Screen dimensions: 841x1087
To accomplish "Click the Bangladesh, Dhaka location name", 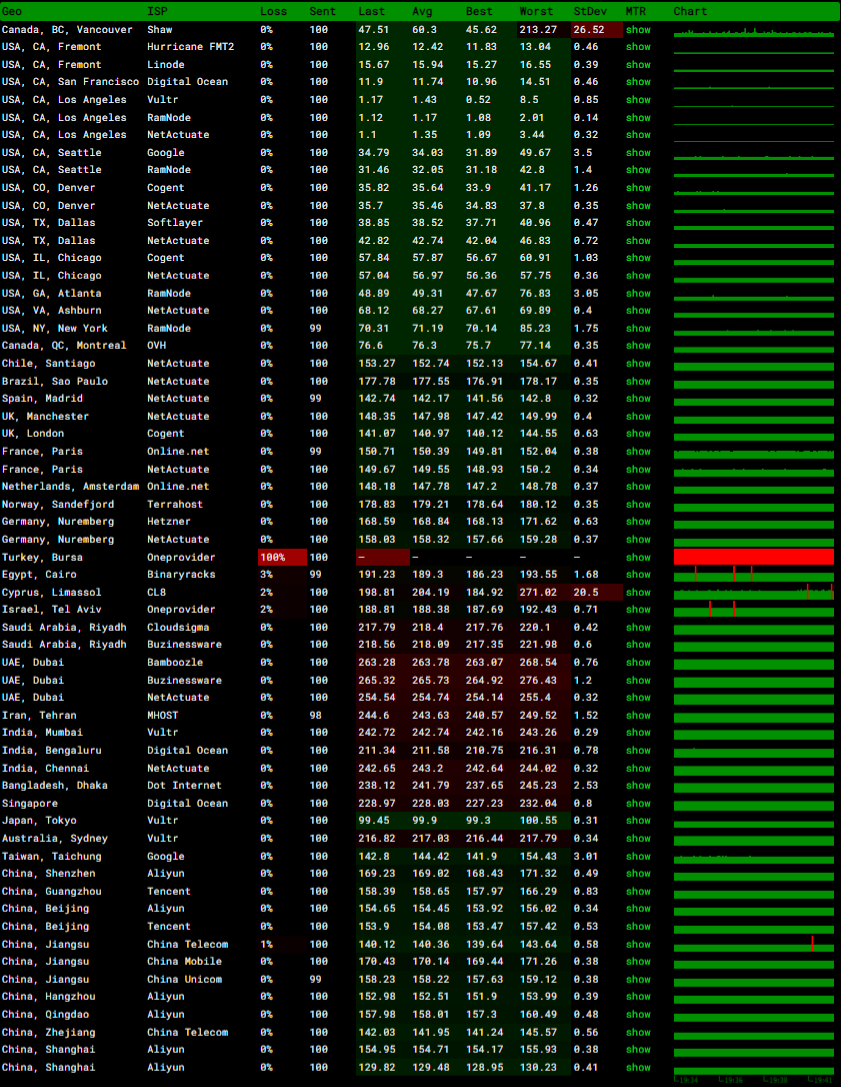I will [55, 786].
